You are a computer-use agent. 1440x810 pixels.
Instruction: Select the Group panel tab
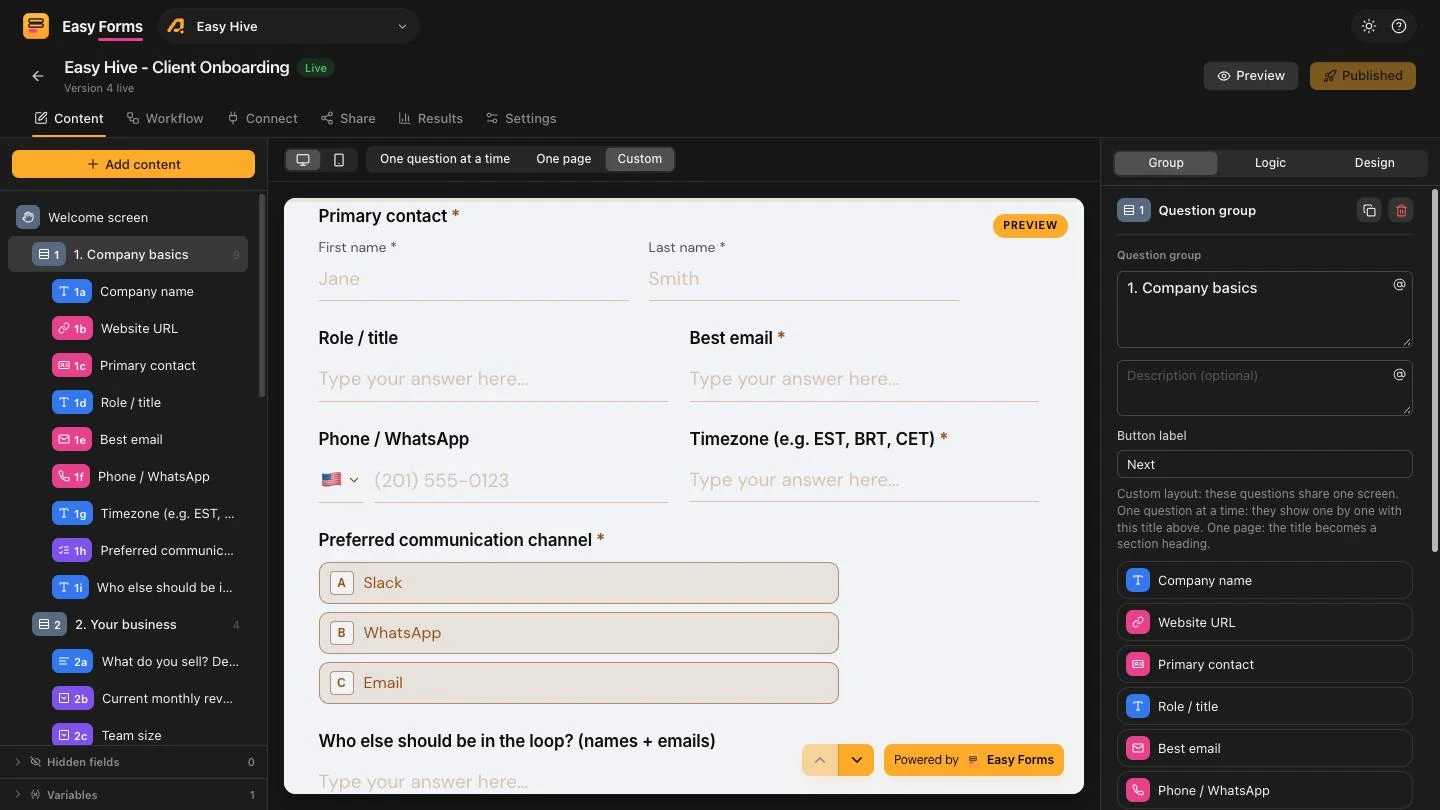point(1166,162)
